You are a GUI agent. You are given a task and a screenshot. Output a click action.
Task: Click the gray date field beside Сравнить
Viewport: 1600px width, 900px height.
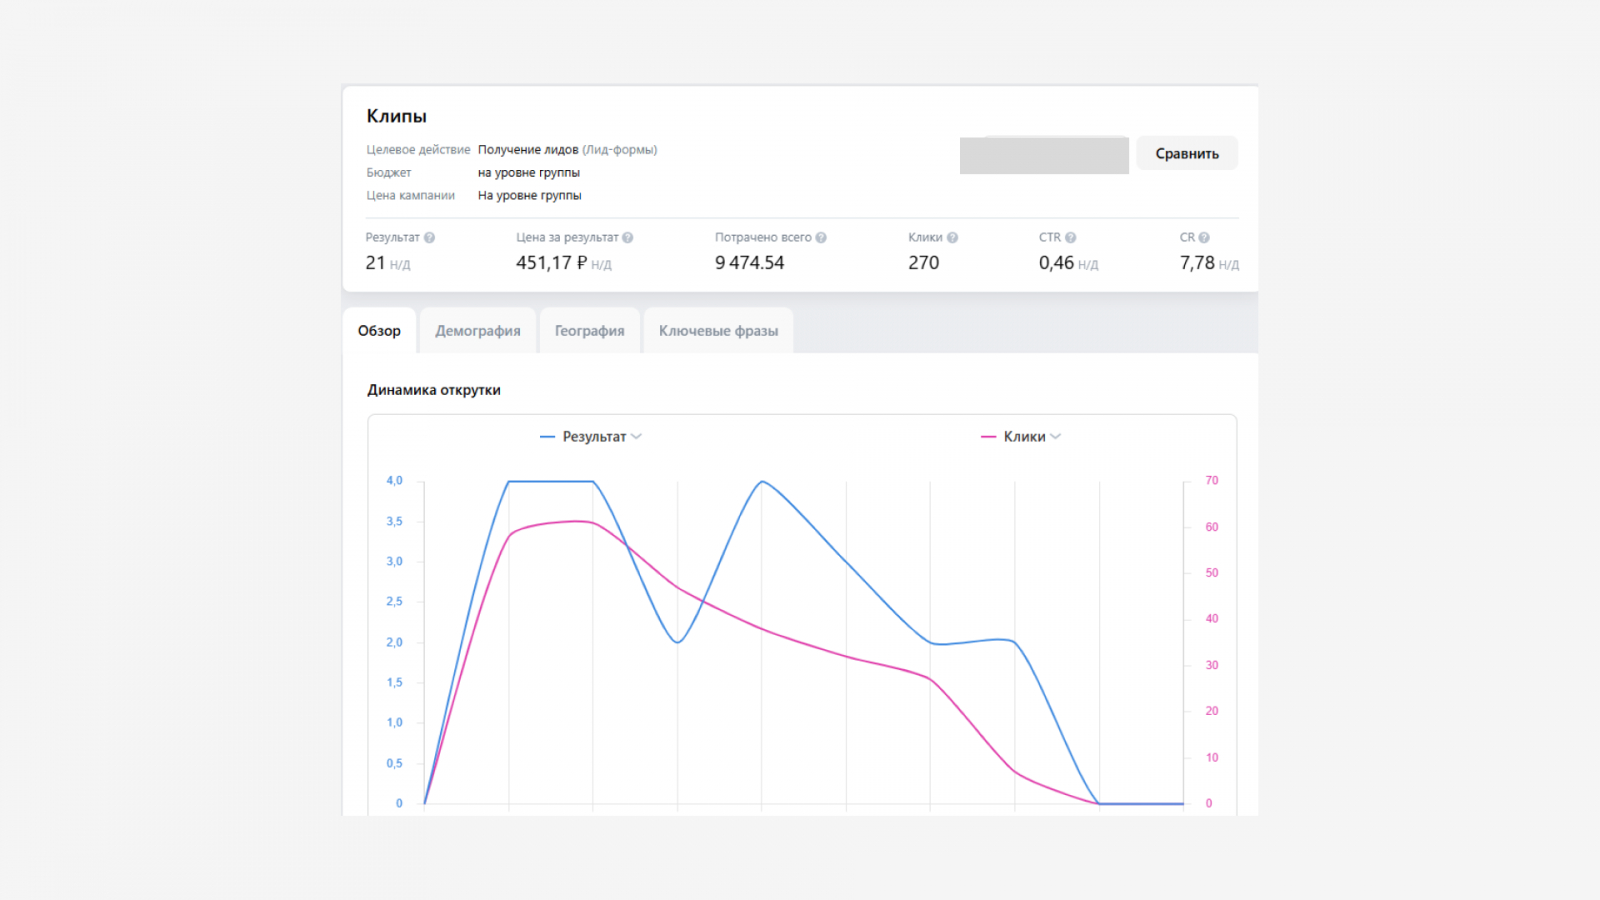[1044, 155]
